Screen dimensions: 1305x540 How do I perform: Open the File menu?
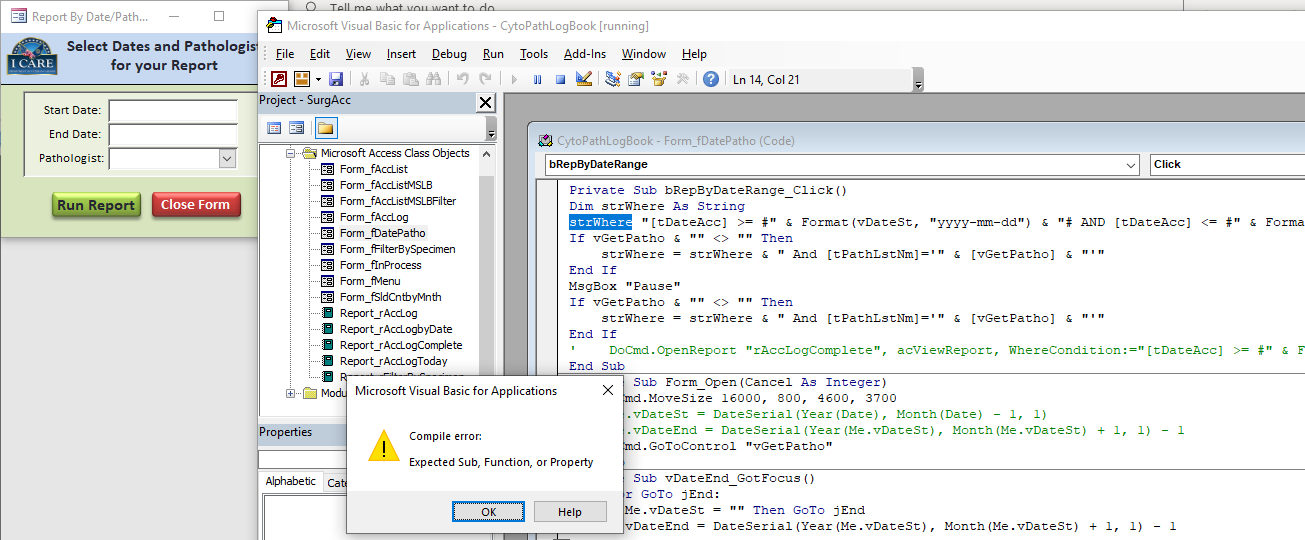[285, 54]
